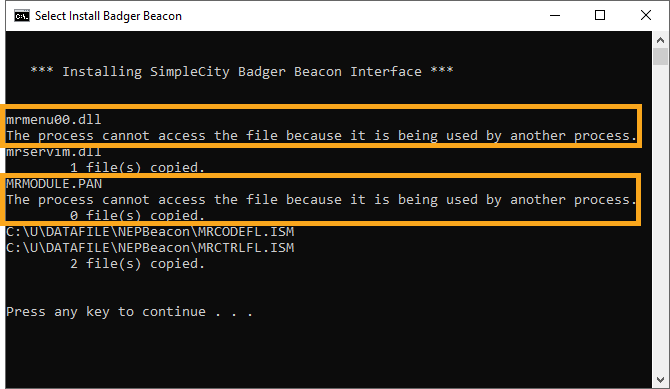
Task: Click the window title text 'Select Install Badger Beacon'
Action: [x=108, y=16]
